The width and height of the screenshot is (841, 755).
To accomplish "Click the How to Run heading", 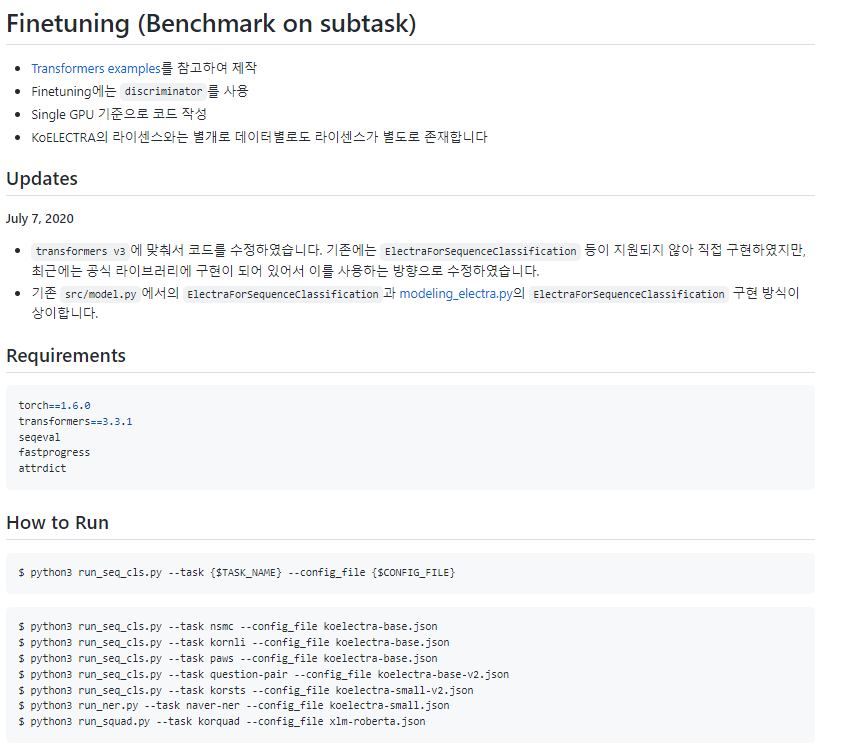I will click(x=57, y=522).
